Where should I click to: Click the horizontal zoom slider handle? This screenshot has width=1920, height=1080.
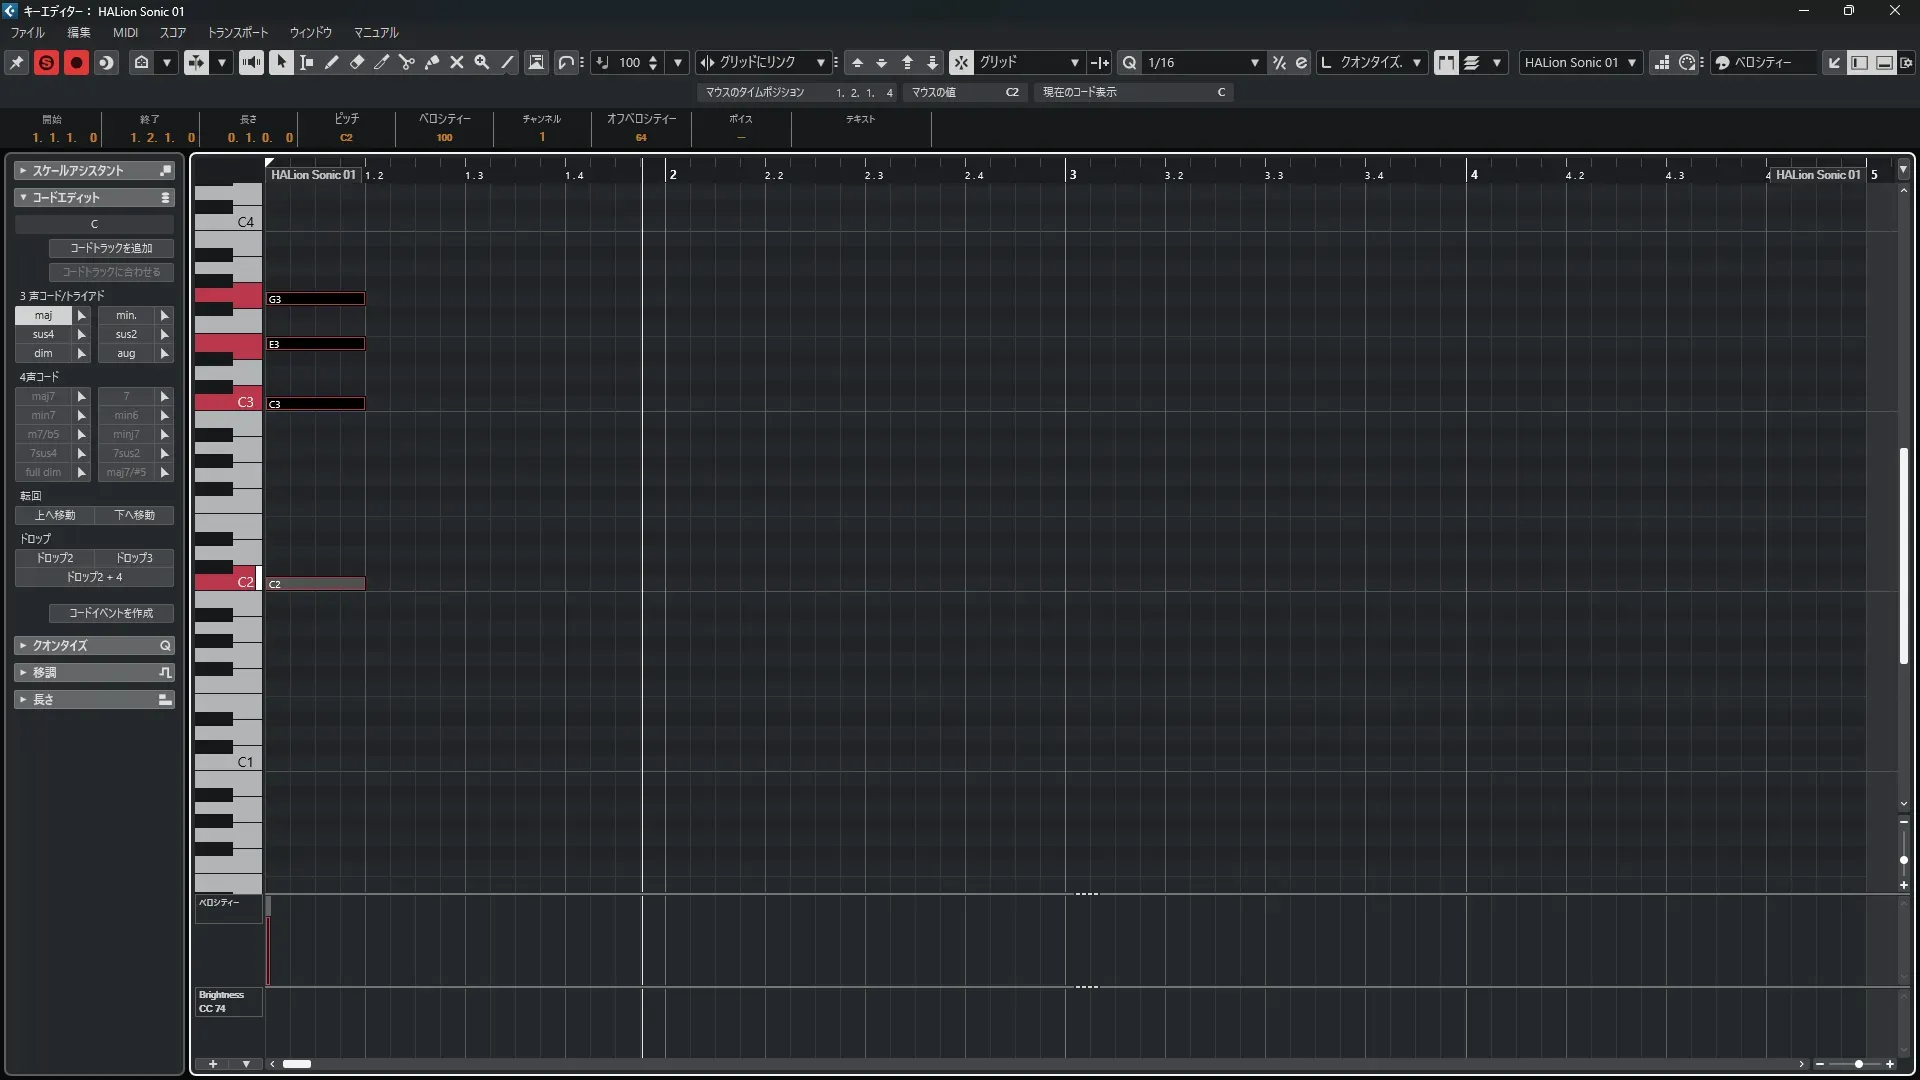pyautogui.click(x=1858, y=1064)
